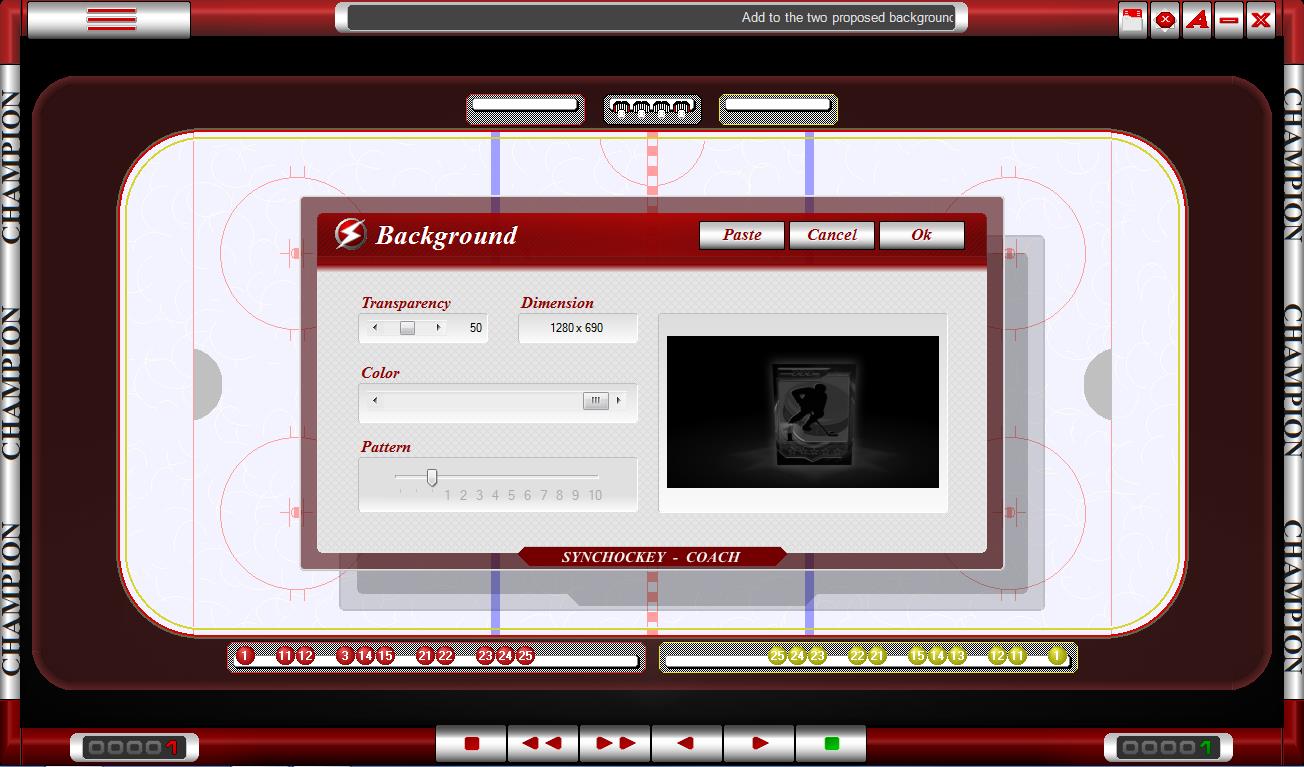Viewport: 1304px width, 767px height.
Task: Click the red letter A icon
Action: click(x=1197, y=20)
